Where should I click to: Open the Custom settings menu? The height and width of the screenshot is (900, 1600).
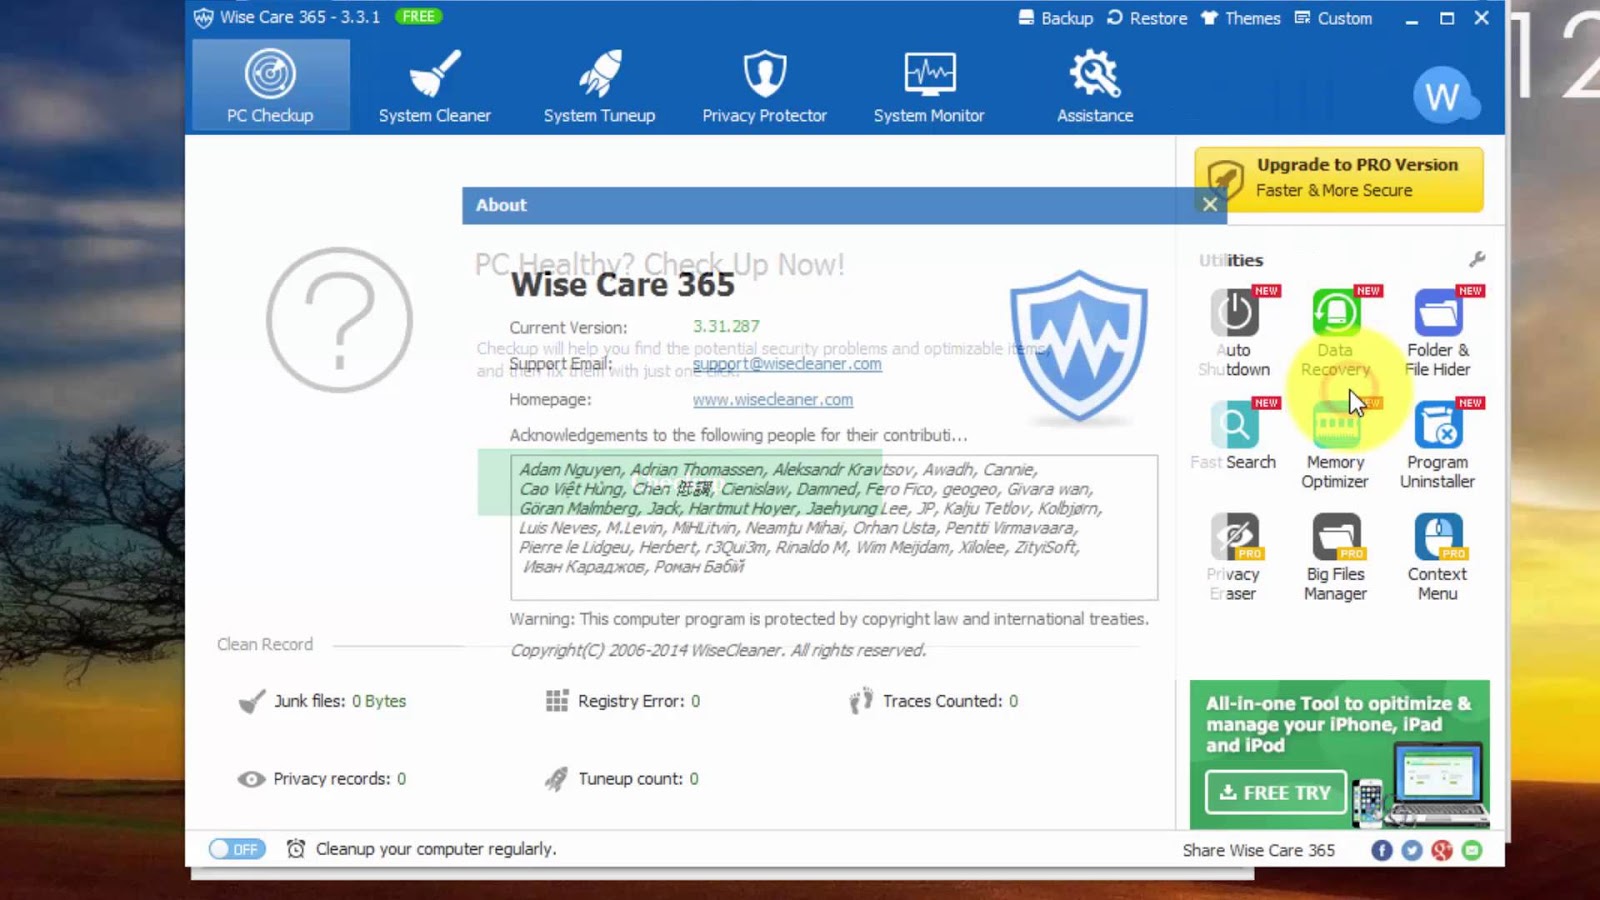click(x=1333, y=18)
